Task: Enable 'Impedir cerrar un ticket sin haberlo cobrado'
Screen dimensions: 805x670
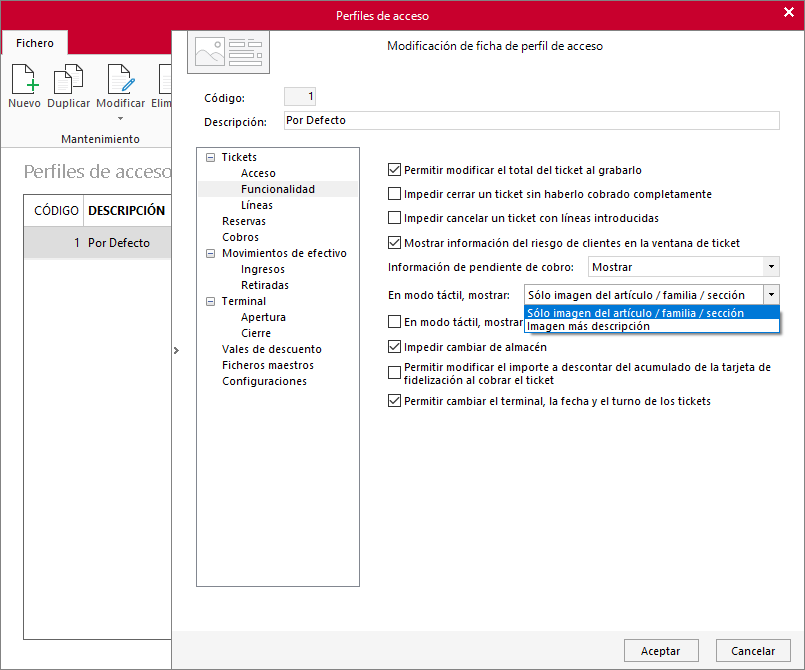Action: point(394,194)
